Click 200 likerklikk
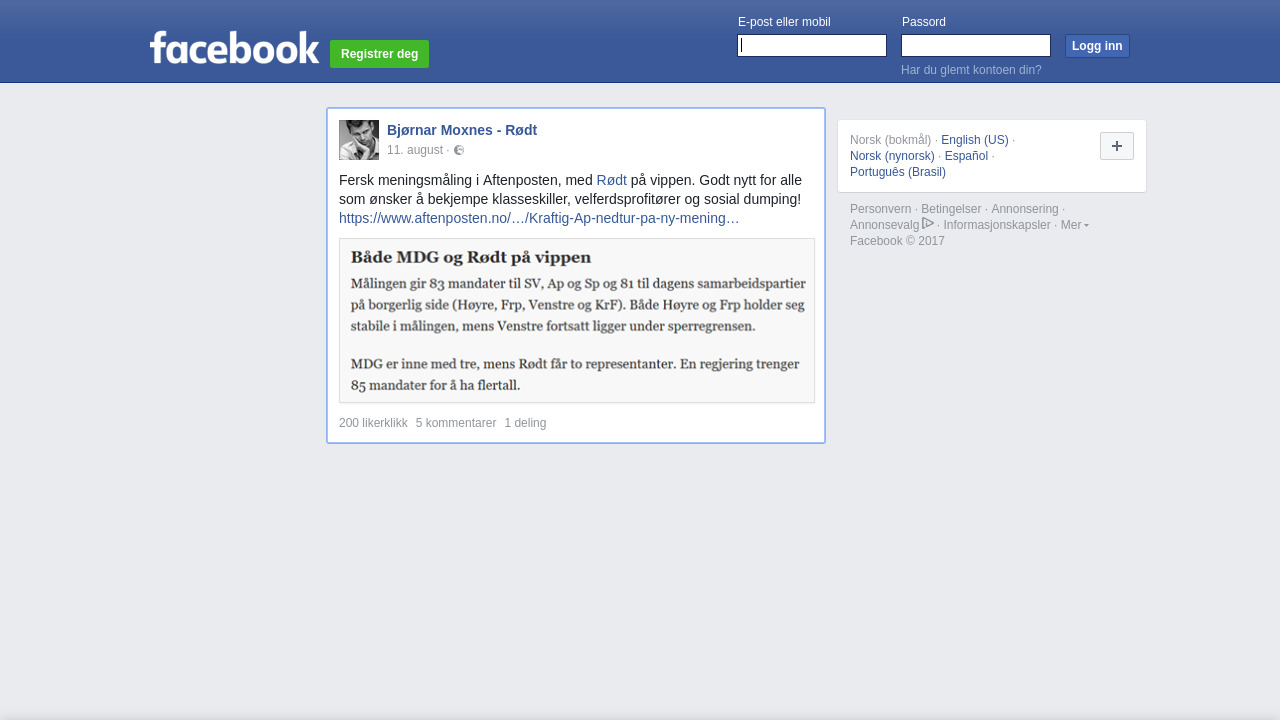Screen dimensions: 1280x720 coord(373,423)
